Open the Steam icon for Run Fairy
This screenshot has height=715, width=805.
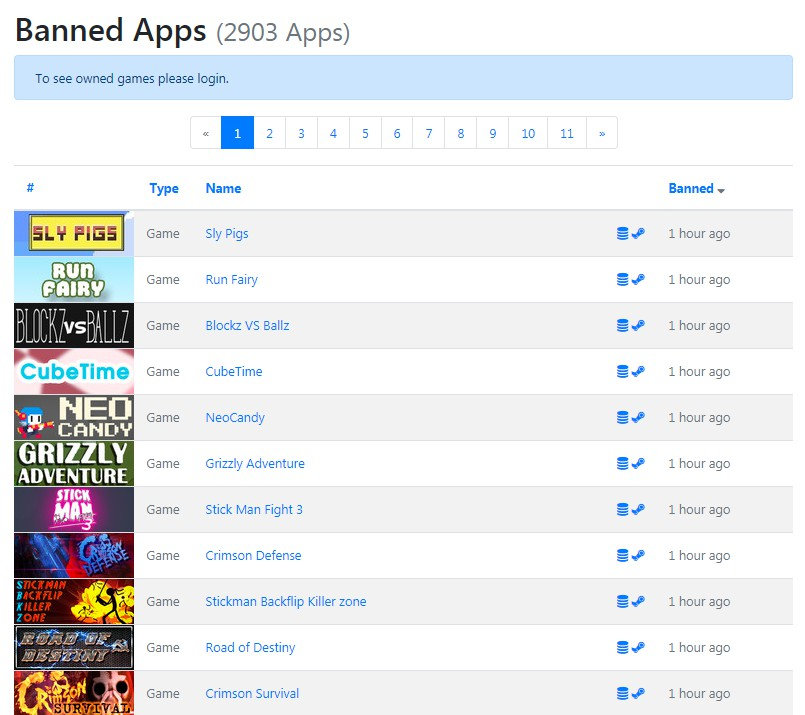tap(638, 280)
